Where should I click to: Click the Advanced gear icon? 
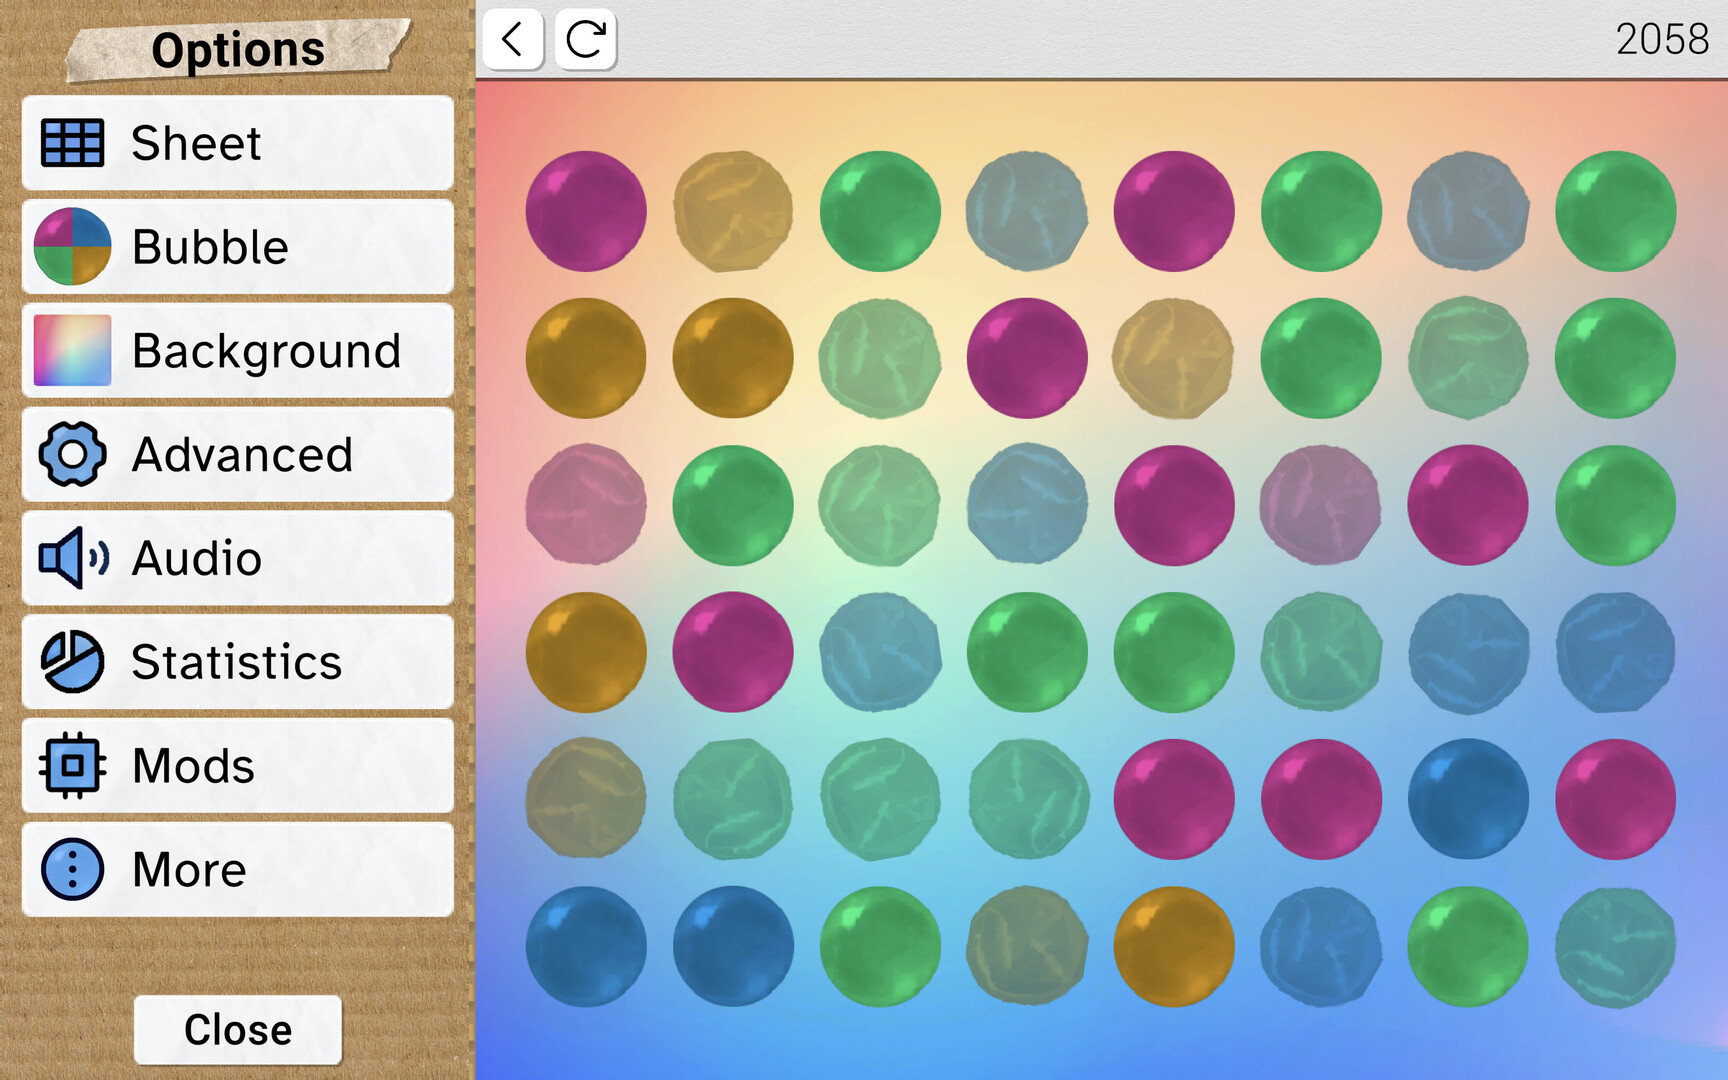[x=72, y=454]
